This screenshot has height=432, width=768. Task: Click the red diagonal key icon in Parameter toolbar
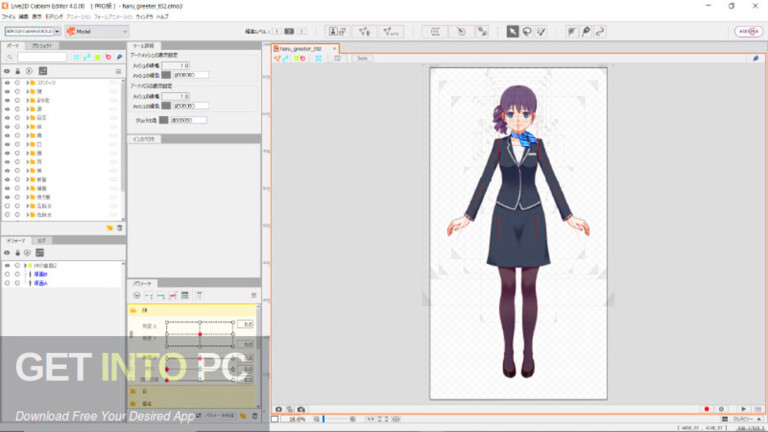pos(173,295)
